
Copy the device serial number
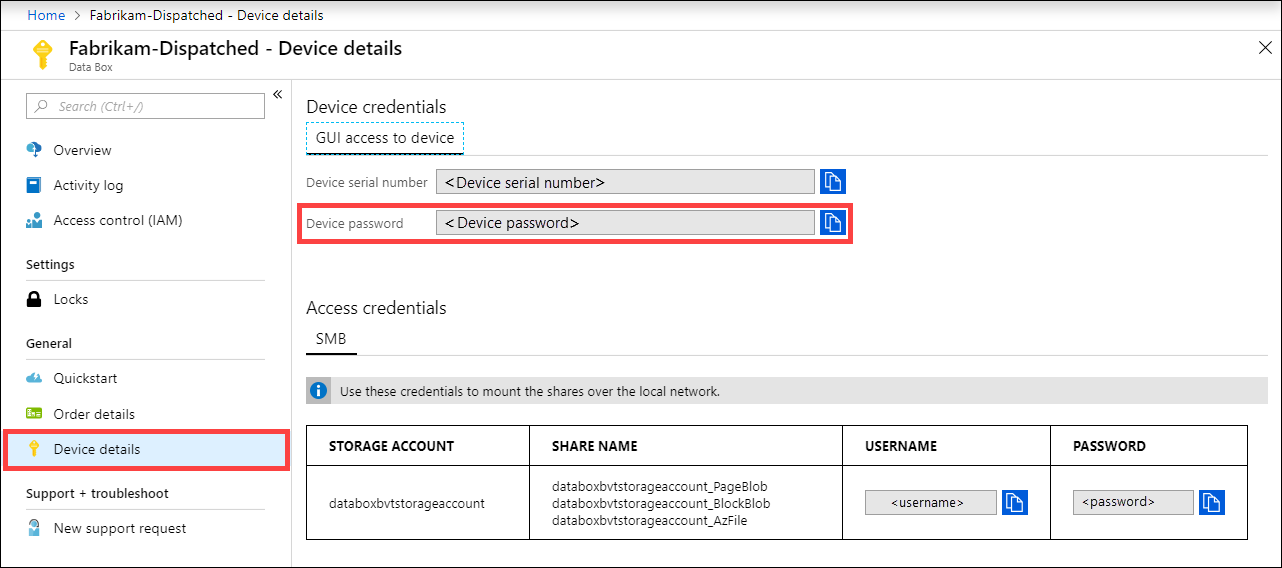(833, 181)
